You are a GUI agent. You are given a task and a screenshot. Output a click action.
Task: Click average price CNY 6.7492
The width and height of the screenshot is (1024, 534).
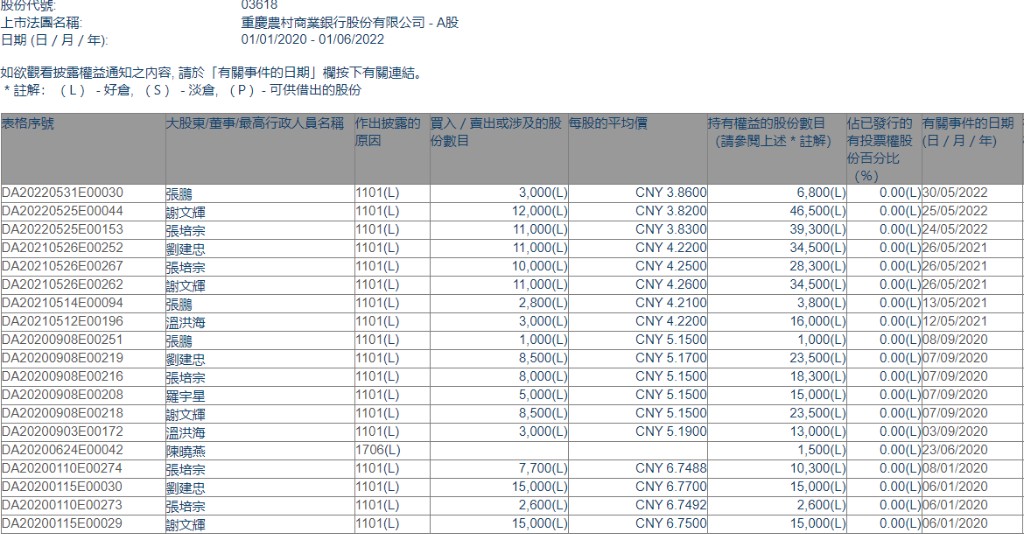[671, 505]
